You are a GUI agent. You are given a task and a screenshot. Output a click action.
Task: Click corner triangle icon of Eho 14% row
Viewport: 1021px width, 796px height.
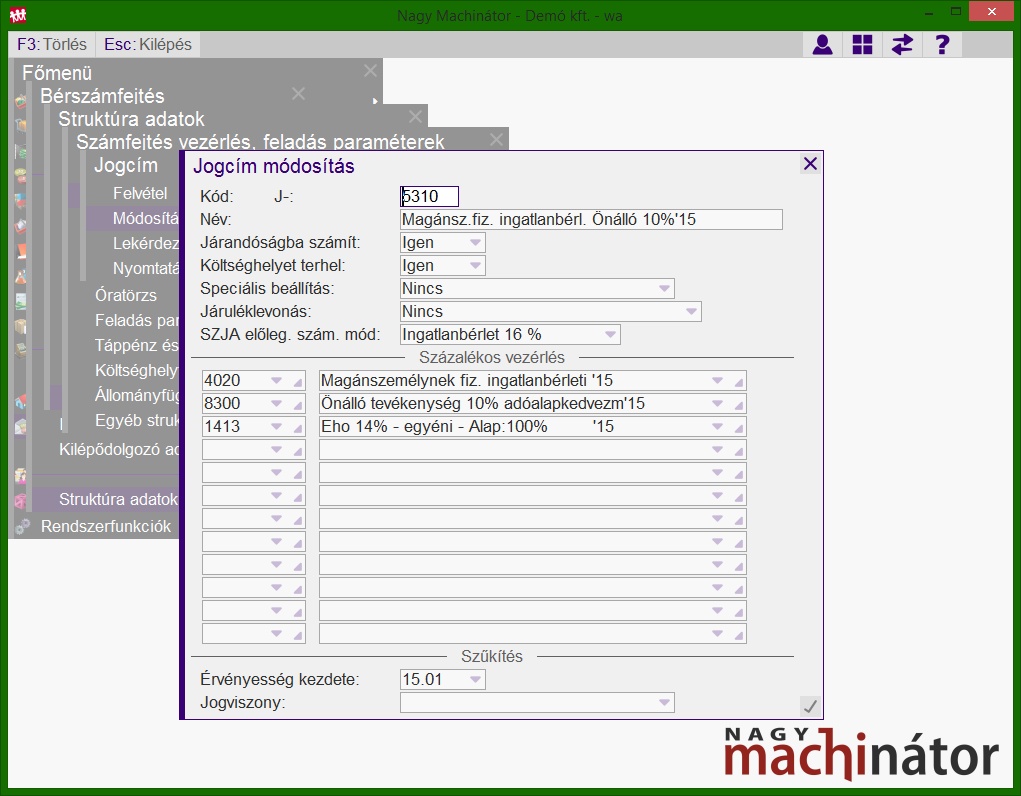coord(738,429)
